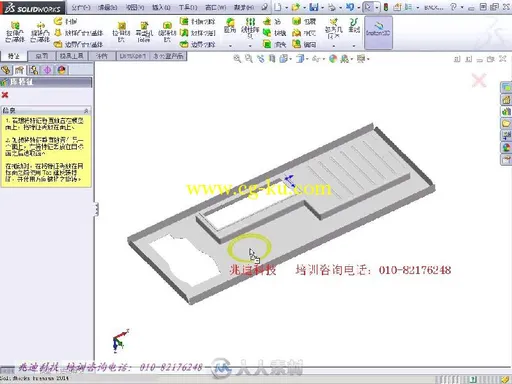Viewport: 512px width, 384px height.
Task: Select the Draft feature
Action: [x=274, y=33]
